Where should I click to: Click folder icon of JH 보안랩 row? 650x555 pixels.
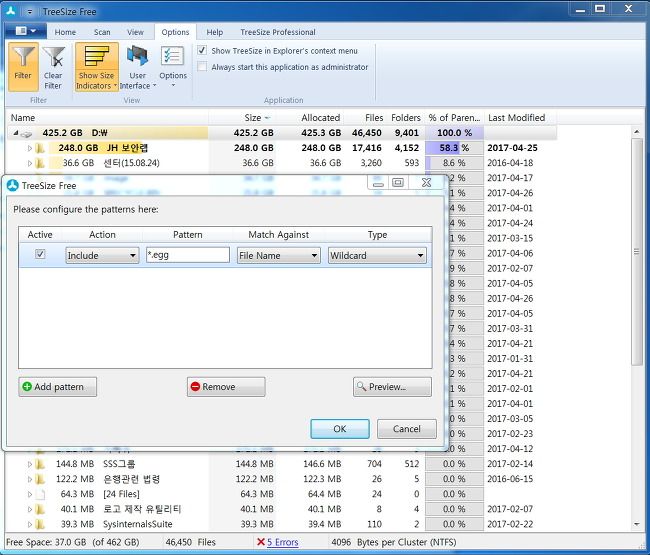(x=40, y=148)
